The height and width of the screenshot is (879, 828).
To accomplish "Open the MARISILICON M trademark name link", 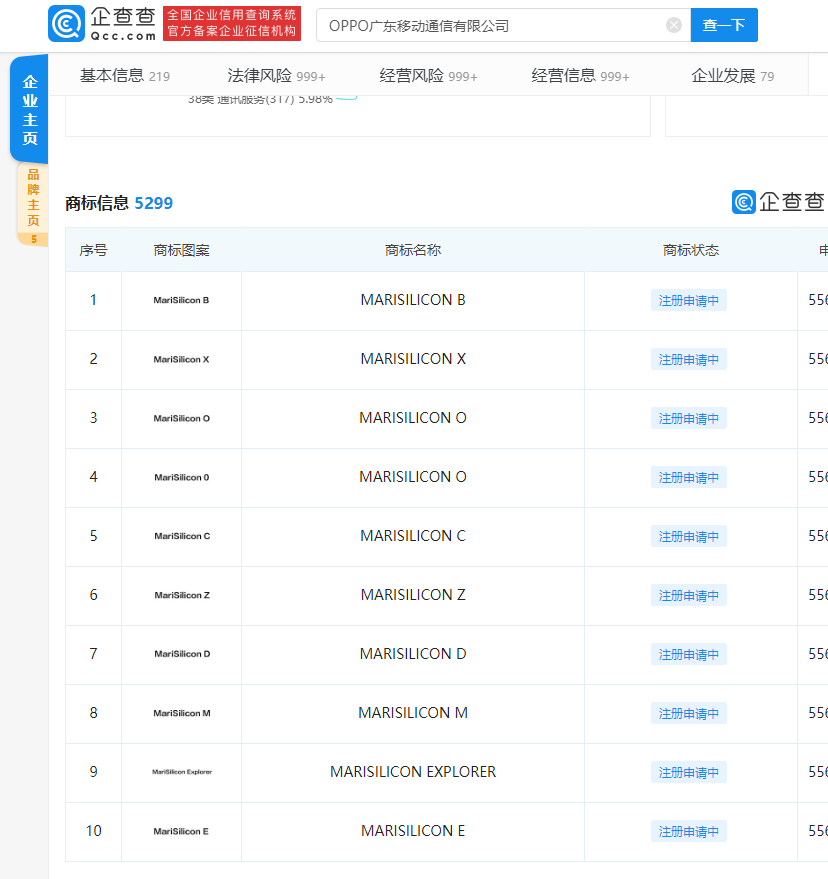I will click(413, 713).
